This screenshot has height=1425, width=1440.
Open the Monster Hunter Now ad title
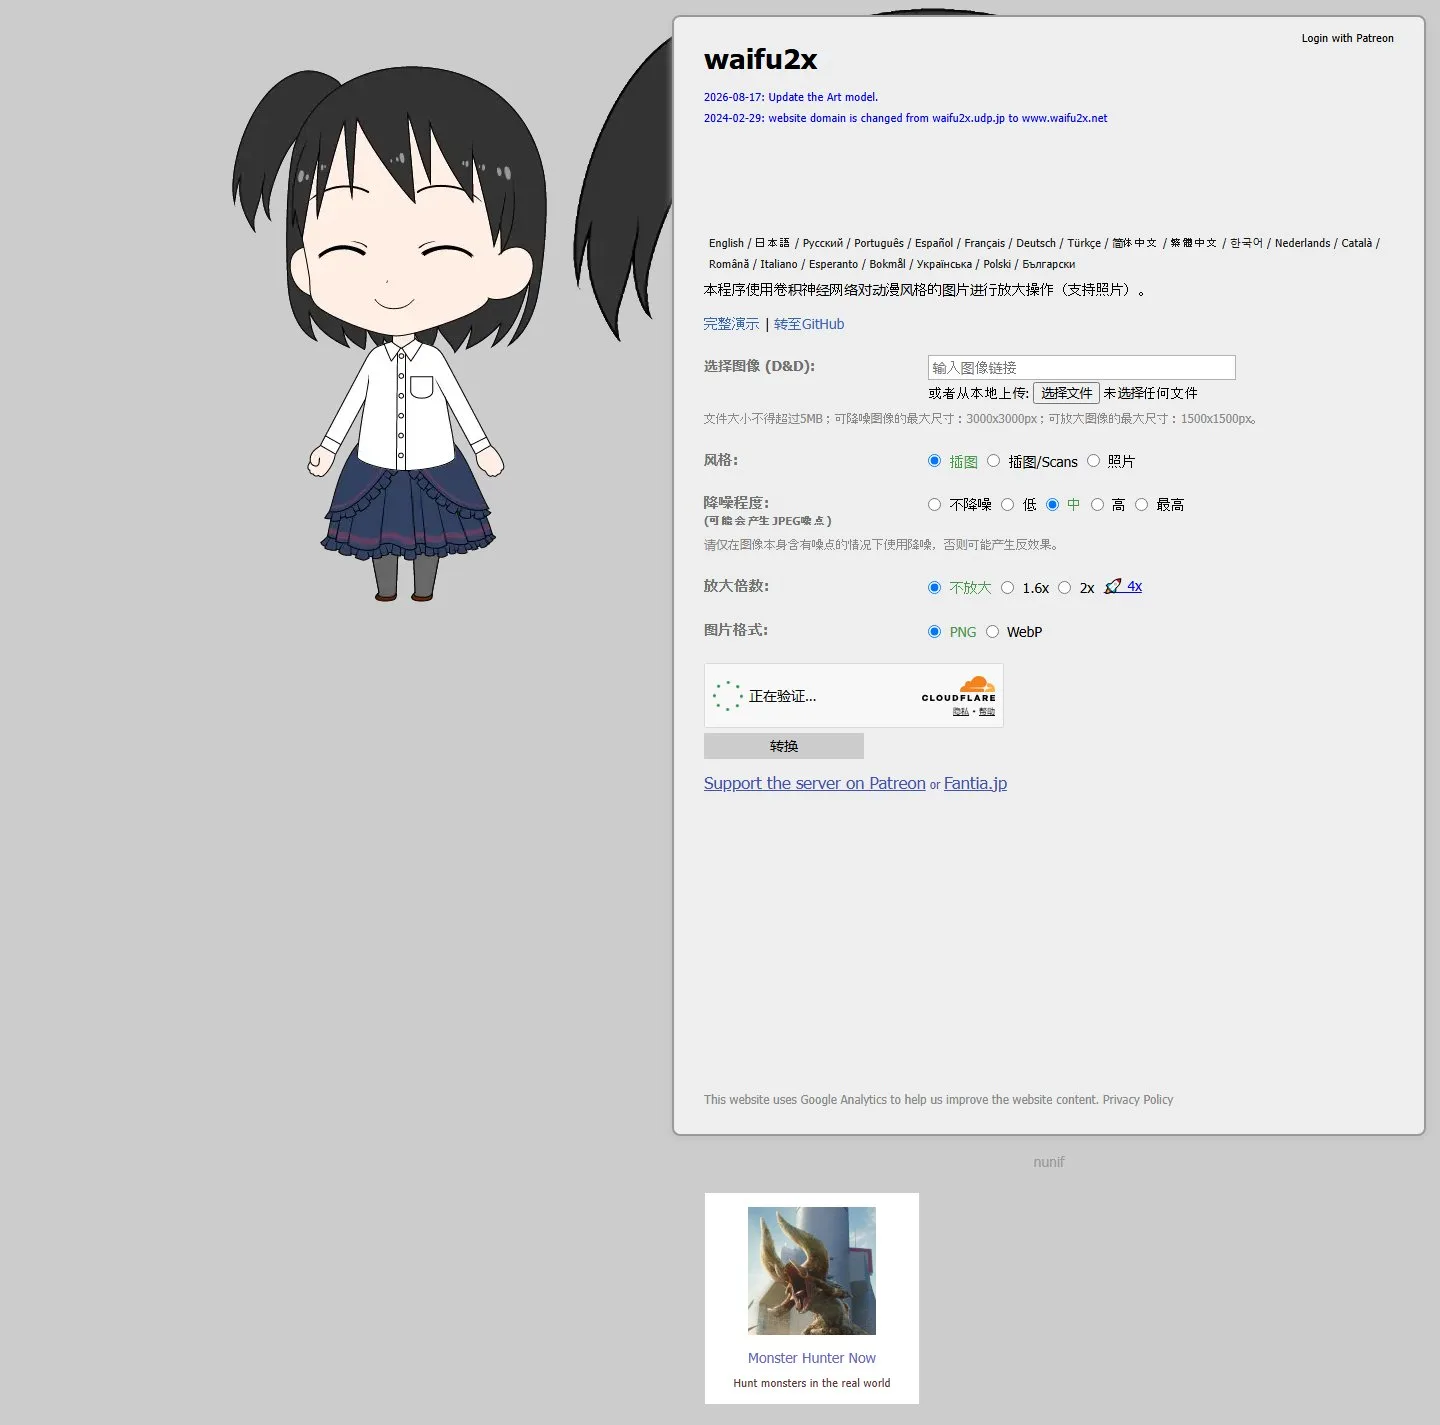click(812, 1358)
